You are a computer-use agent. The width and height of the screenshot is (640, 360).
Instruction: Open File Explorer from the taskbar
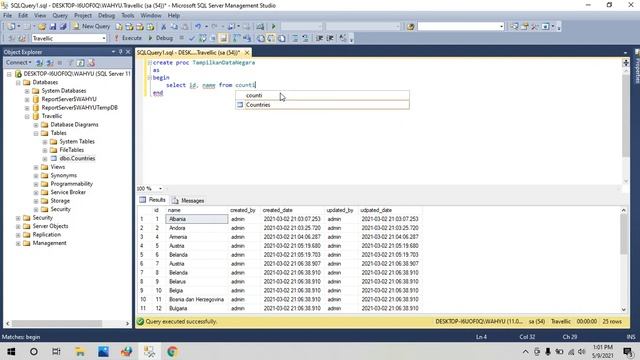pos(80,351)
